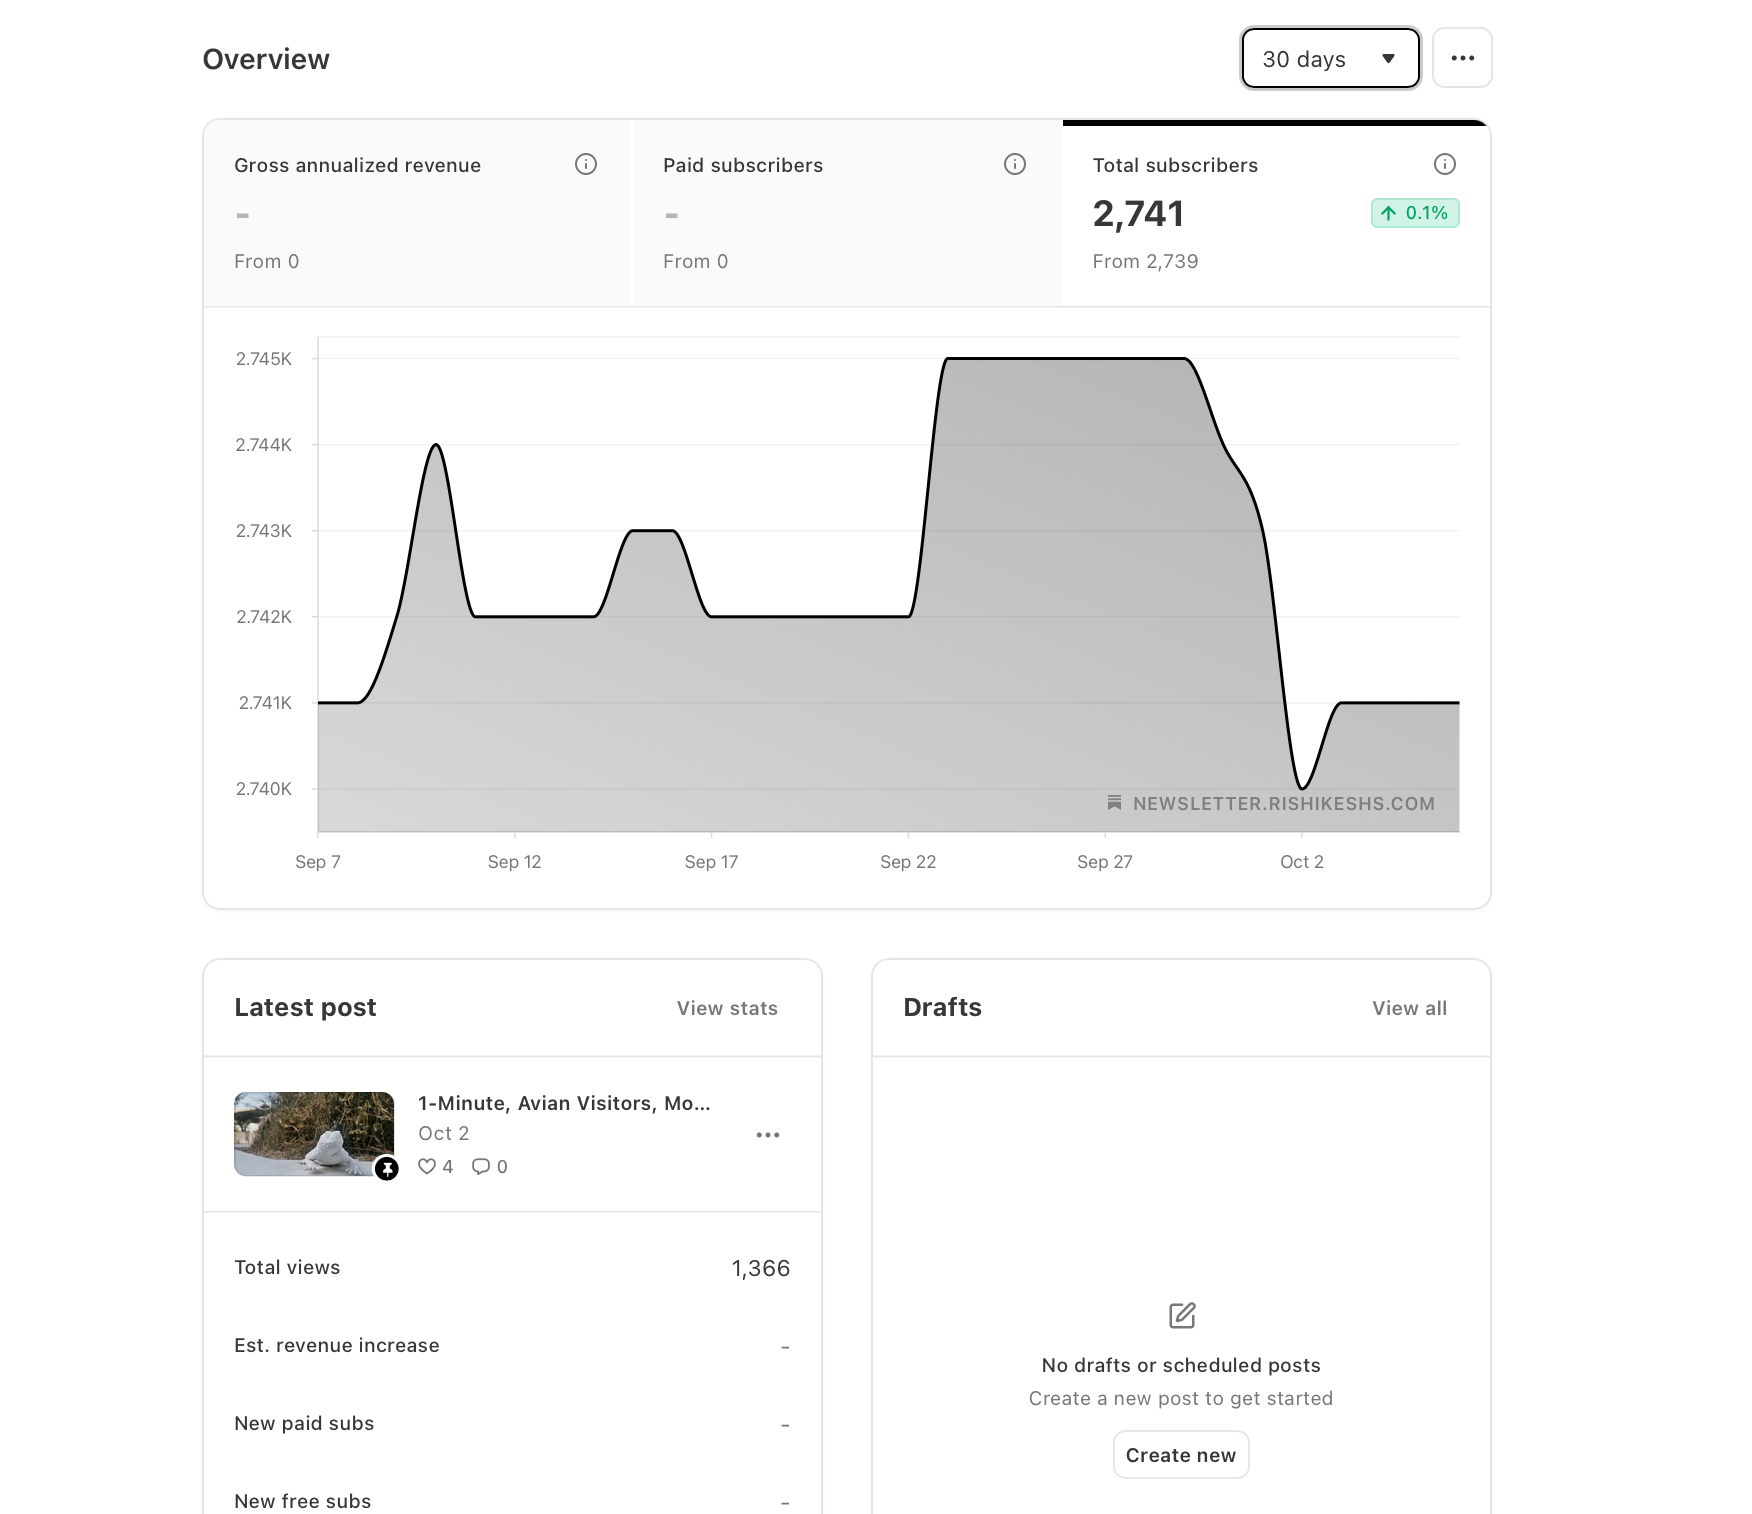Select the Gross annualized revenue tab
Image resolution: width=1752 pixels, height=1514 pixels.
pyautogui.click(x=418, y=213)
